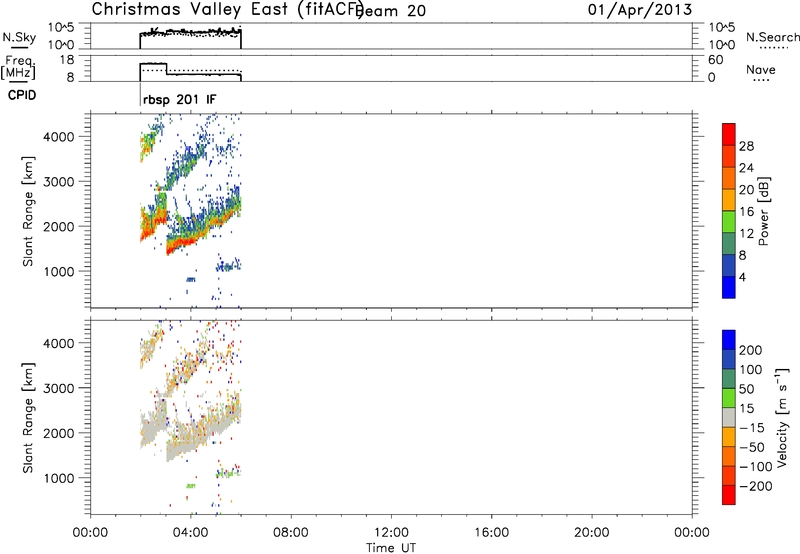Click the '-50' label on the Velocity colorbar
The height and width of the screenshot is (554, 800).
[x=752, y=447]
